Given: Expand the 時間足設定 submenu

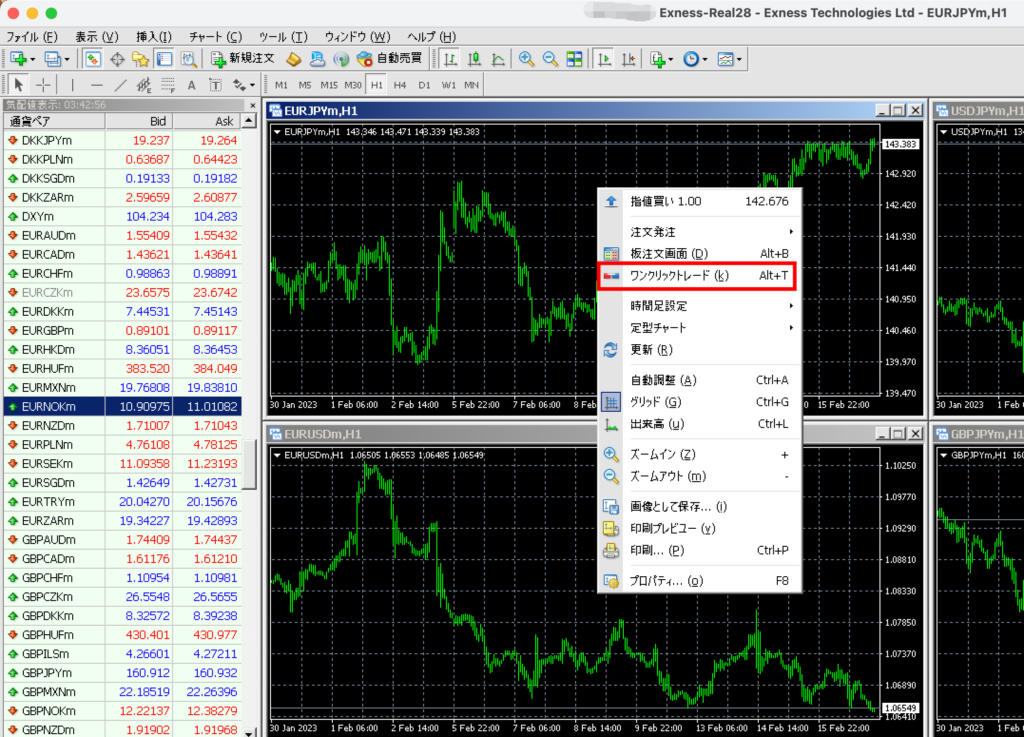Looking at the screenshot, I should [x=699, y=306].
